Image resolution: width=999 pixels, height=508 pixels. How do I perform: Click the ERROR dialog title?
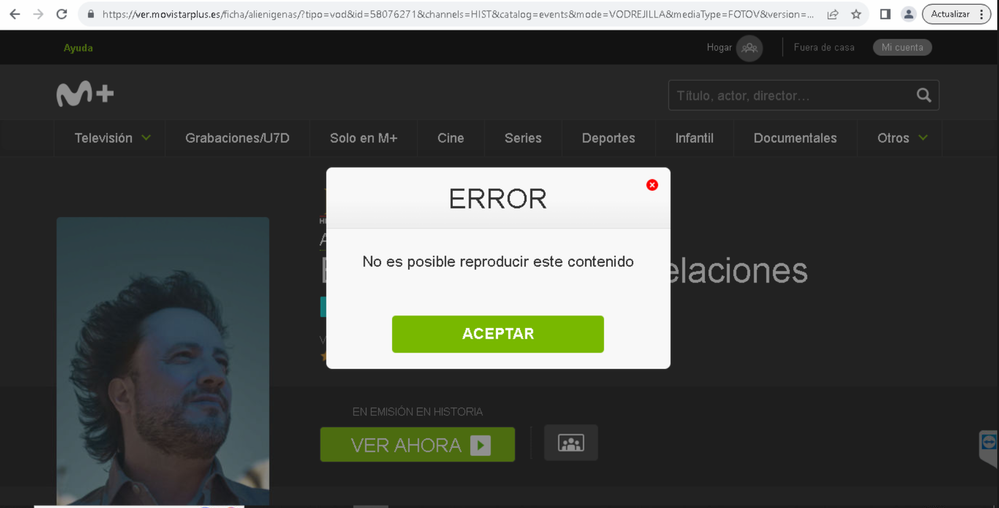498,199
